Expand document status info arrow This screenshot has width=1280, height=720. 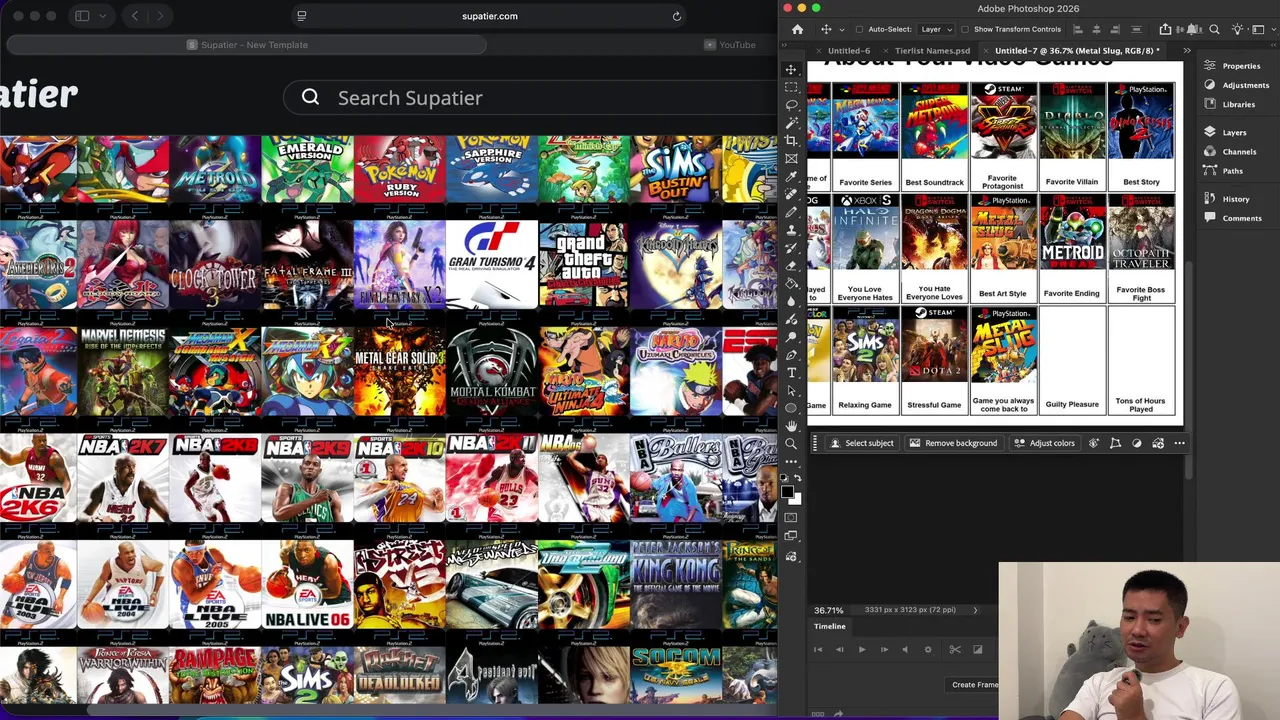coord(975,610)
